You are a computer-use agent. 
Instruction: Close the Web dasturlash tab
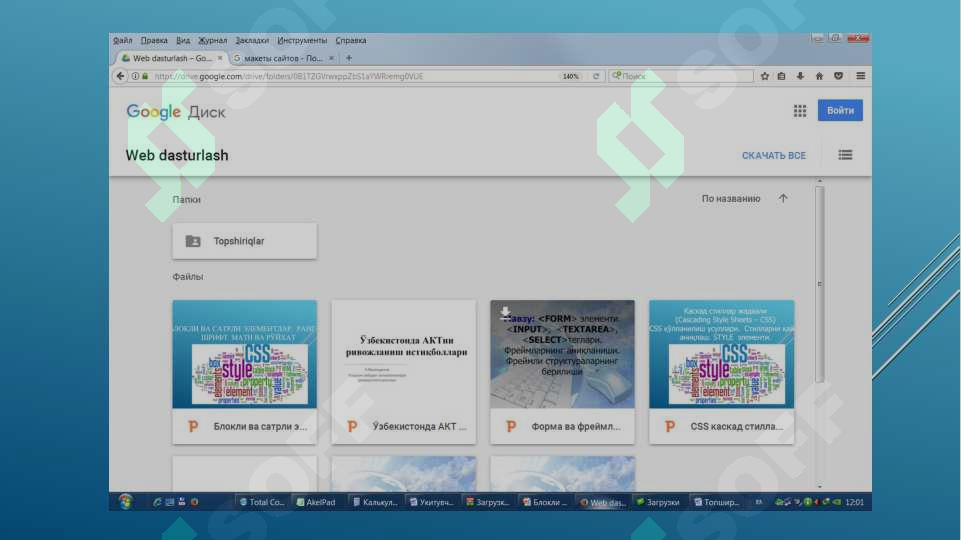220,58
